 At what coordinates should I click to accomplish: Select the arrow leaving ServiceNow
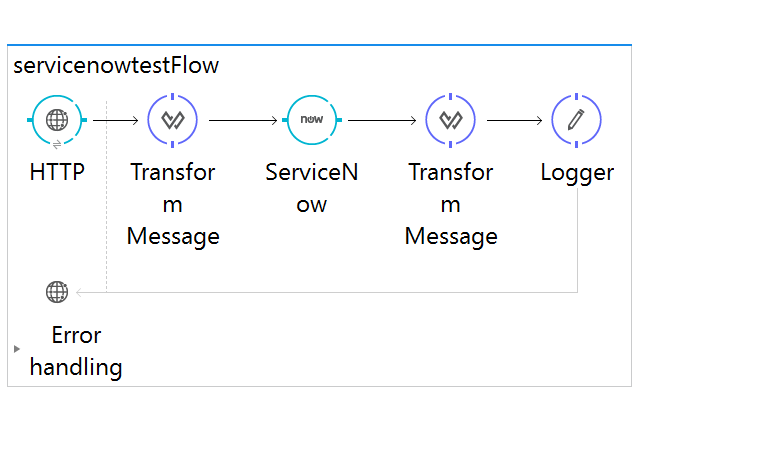coord(381,120)
